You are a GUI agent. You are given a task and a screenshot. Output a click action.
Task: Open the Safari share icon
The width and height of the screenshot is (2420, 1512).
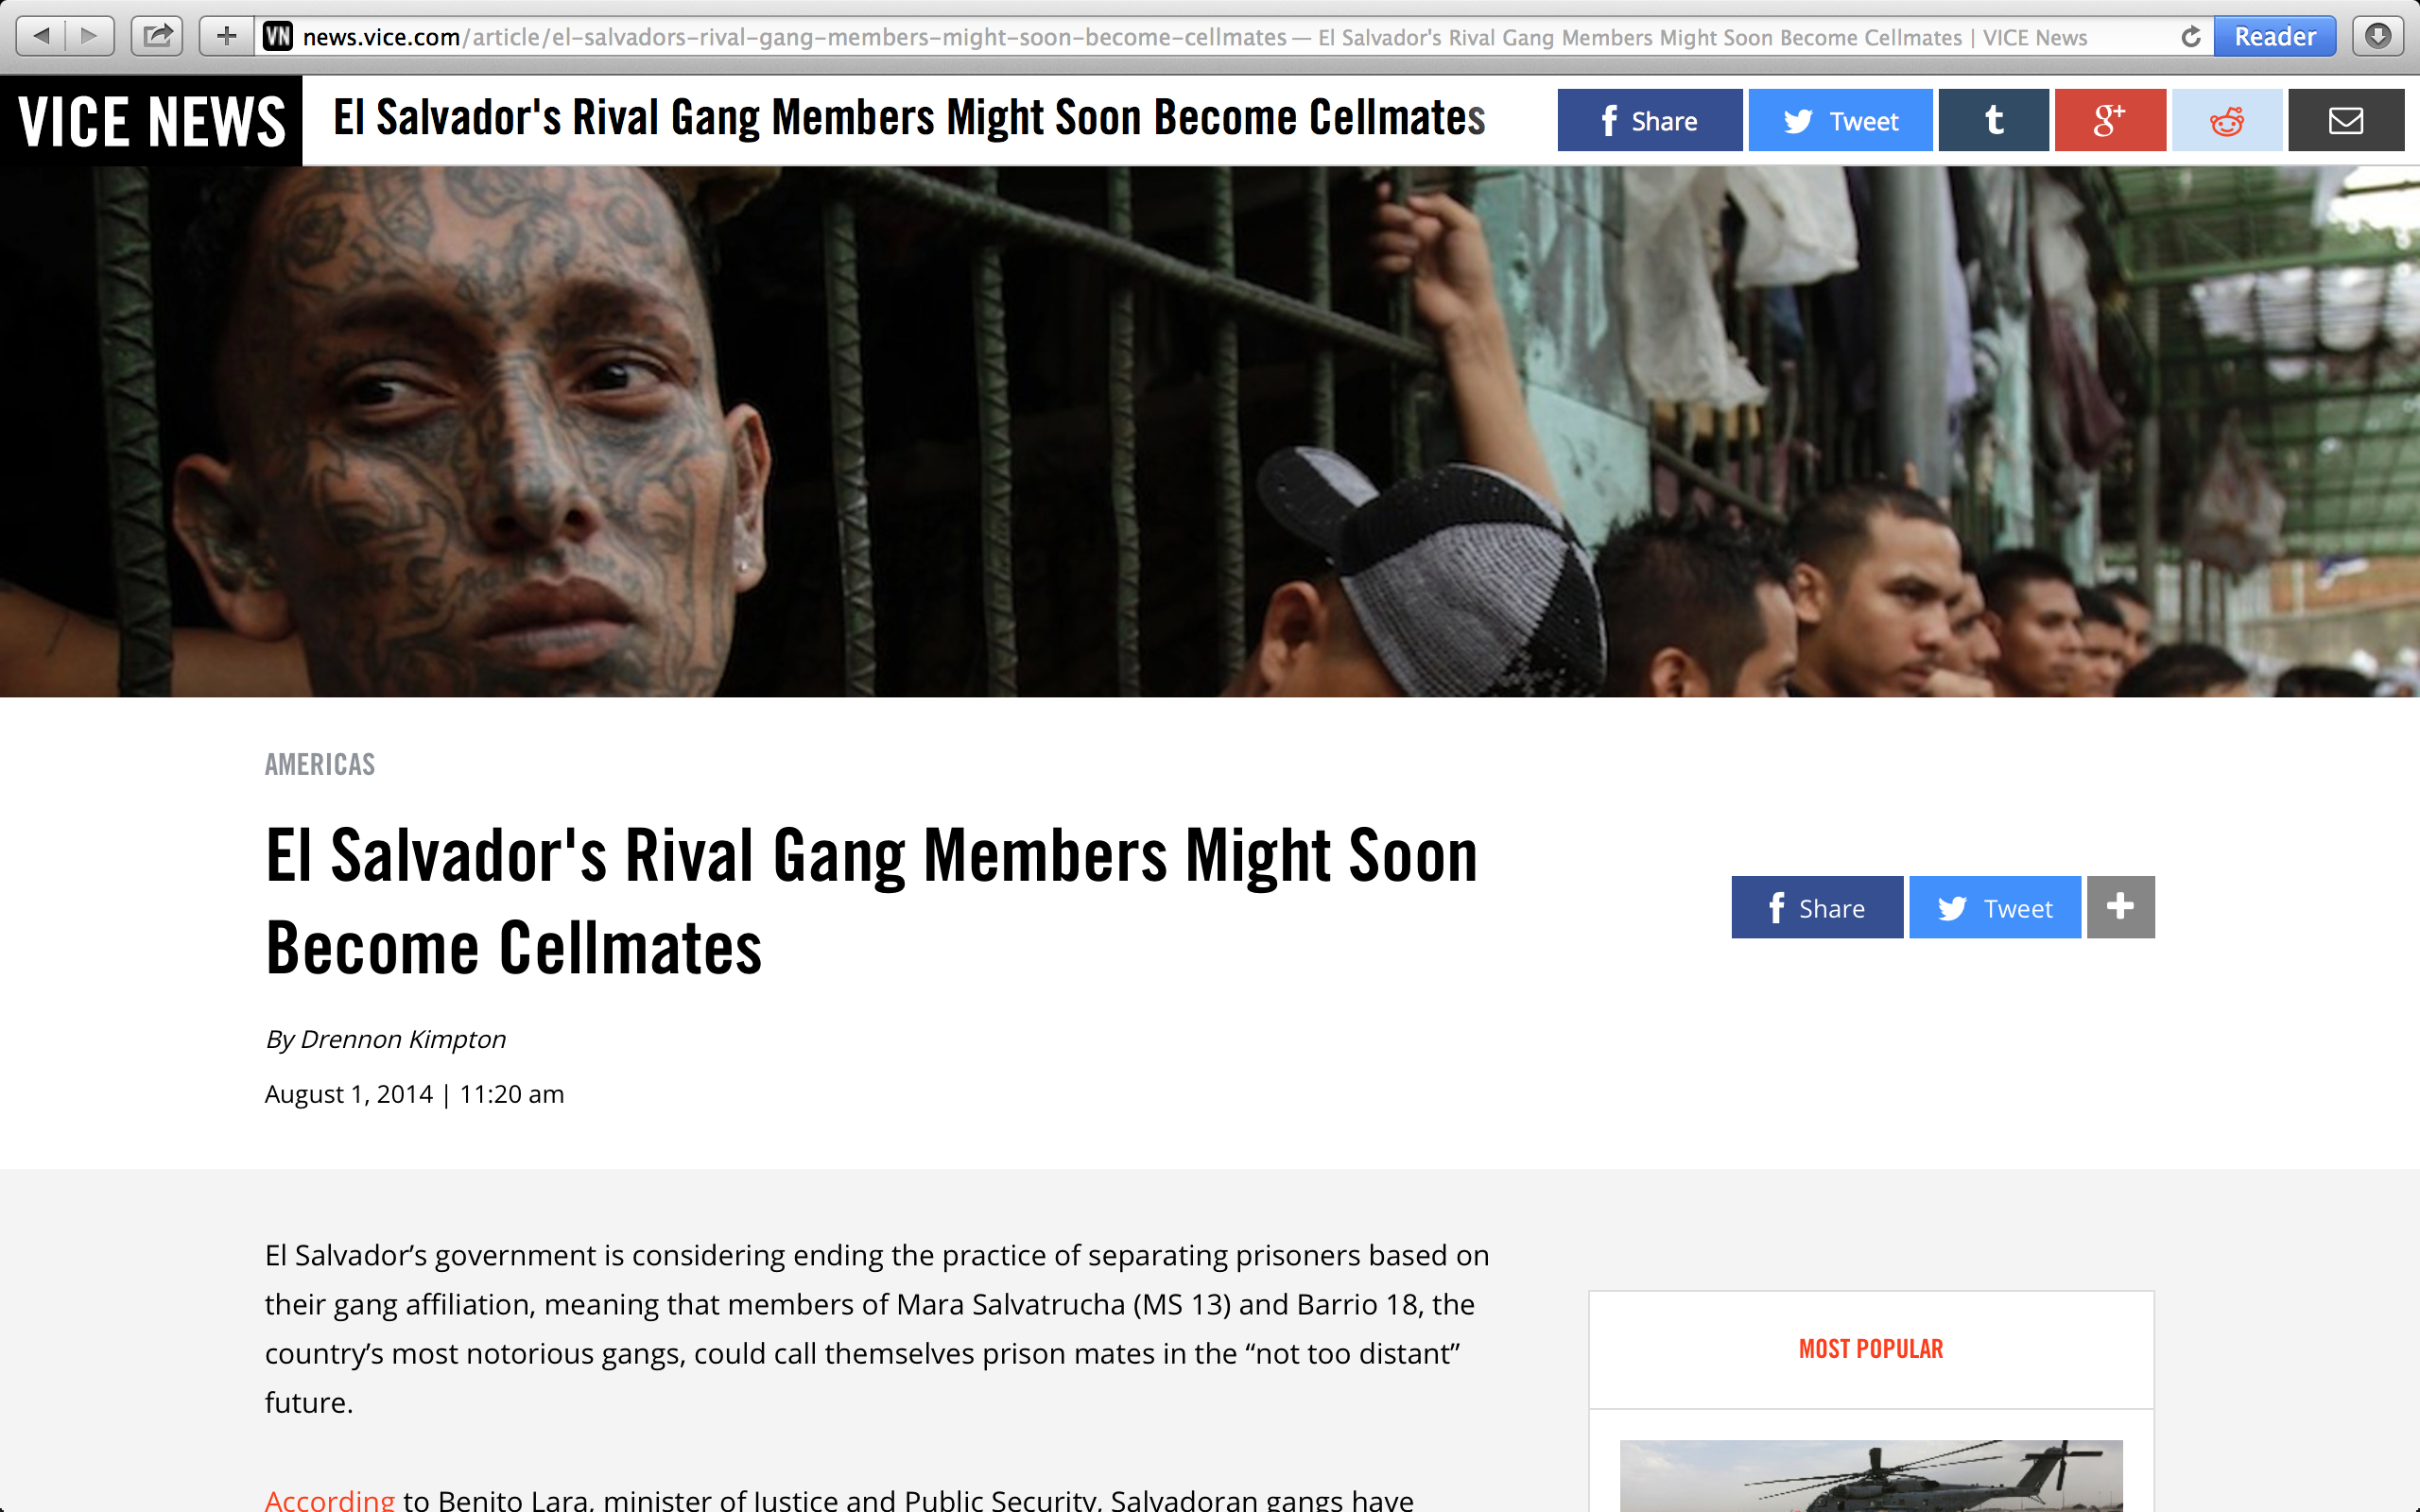click(x=157, y=37)
